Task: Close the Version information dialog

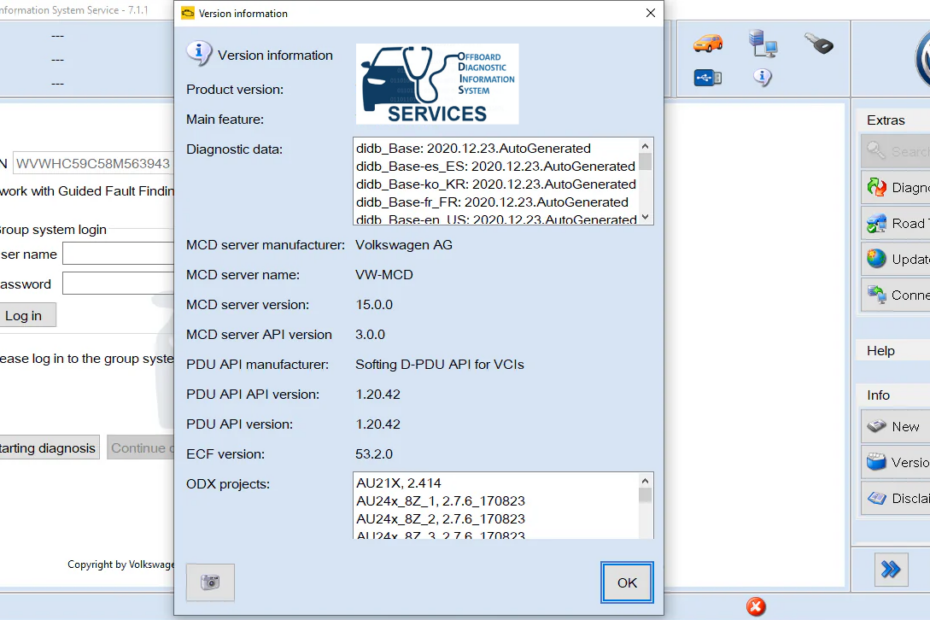Action: pyautogui.click(x=650, y=13)
